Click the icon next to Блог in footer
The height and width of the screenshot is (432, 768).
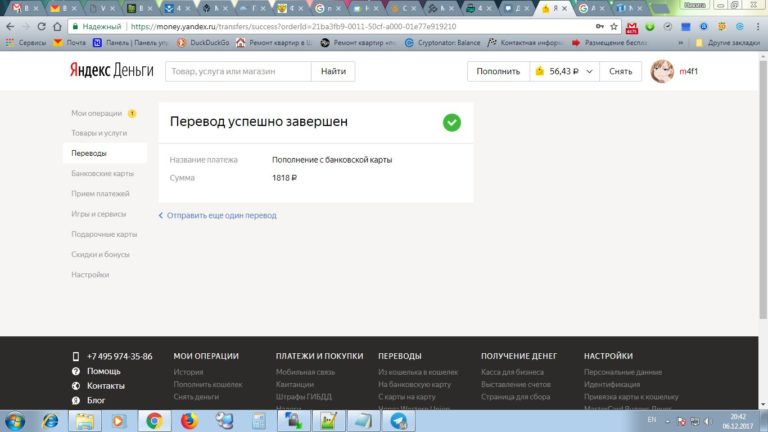[75, 400]
